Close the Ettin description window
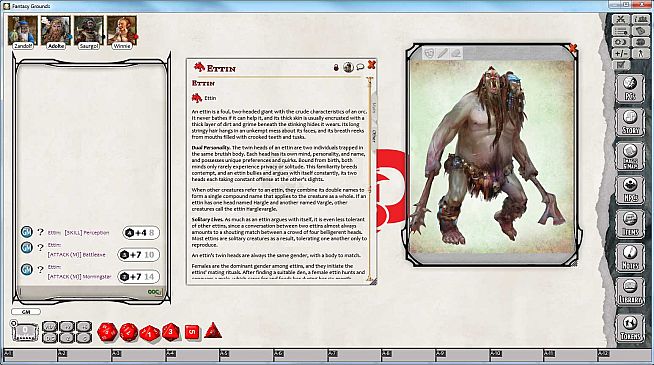The image size is (654, 365). [x=372, y=65]
